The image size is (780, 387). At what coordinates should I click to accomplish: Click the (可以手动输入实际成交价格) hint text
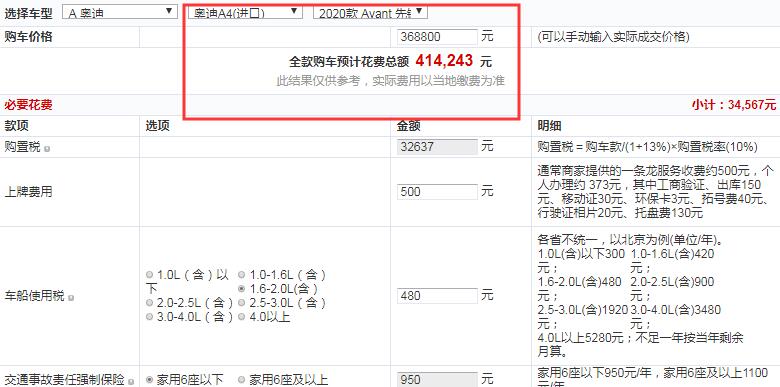613,37
